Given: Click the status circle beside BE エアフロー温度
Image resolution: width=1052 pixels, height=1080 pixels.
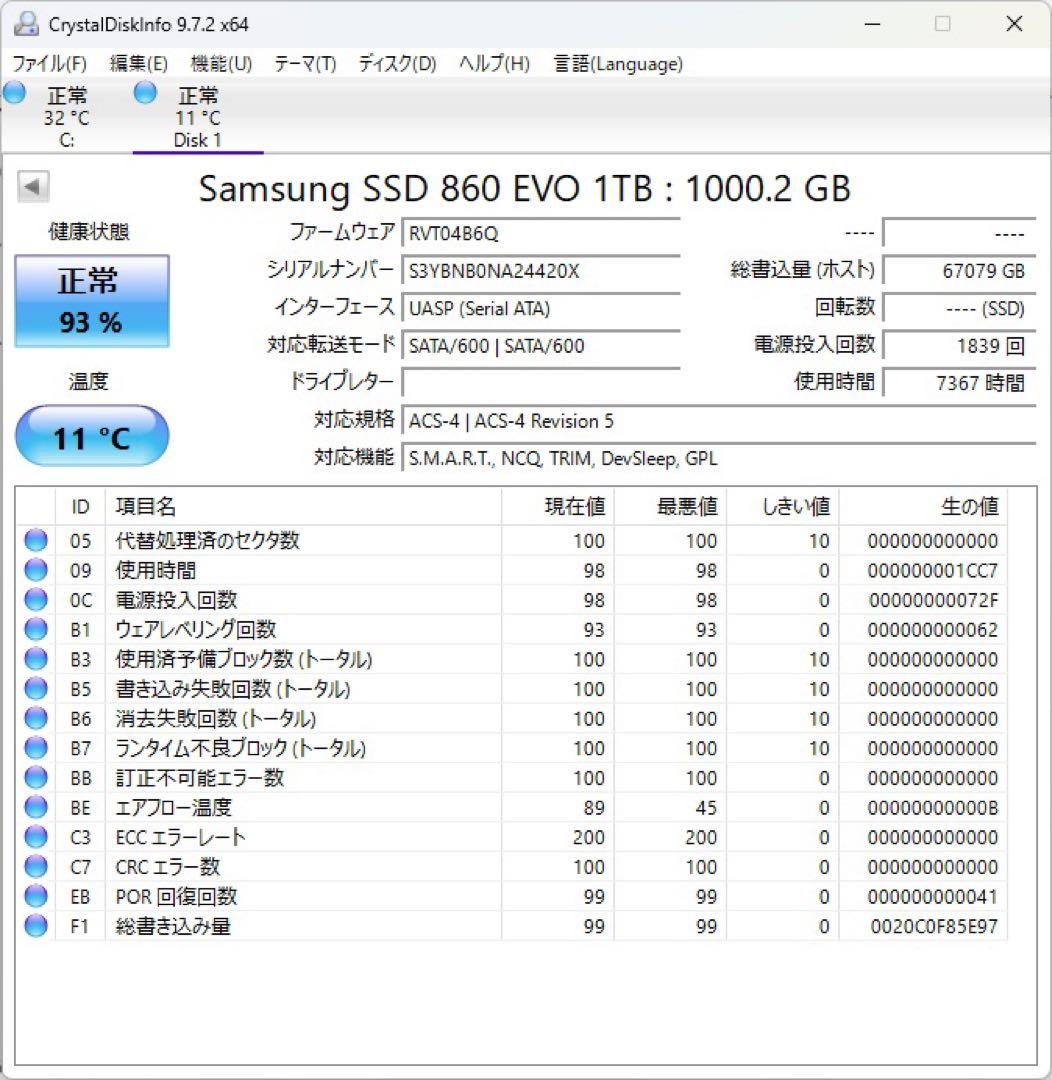Looking at the screenshot, I should (x=35, y=807).
